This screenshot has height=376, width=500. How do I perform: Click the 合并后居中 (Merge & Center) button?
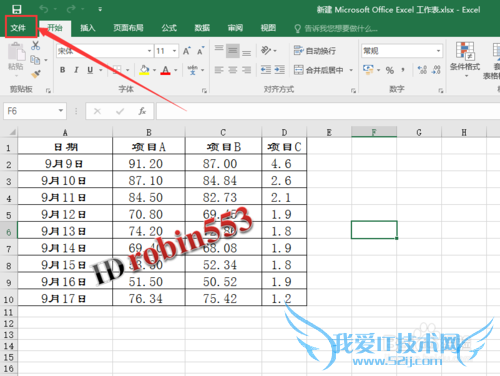319,70
